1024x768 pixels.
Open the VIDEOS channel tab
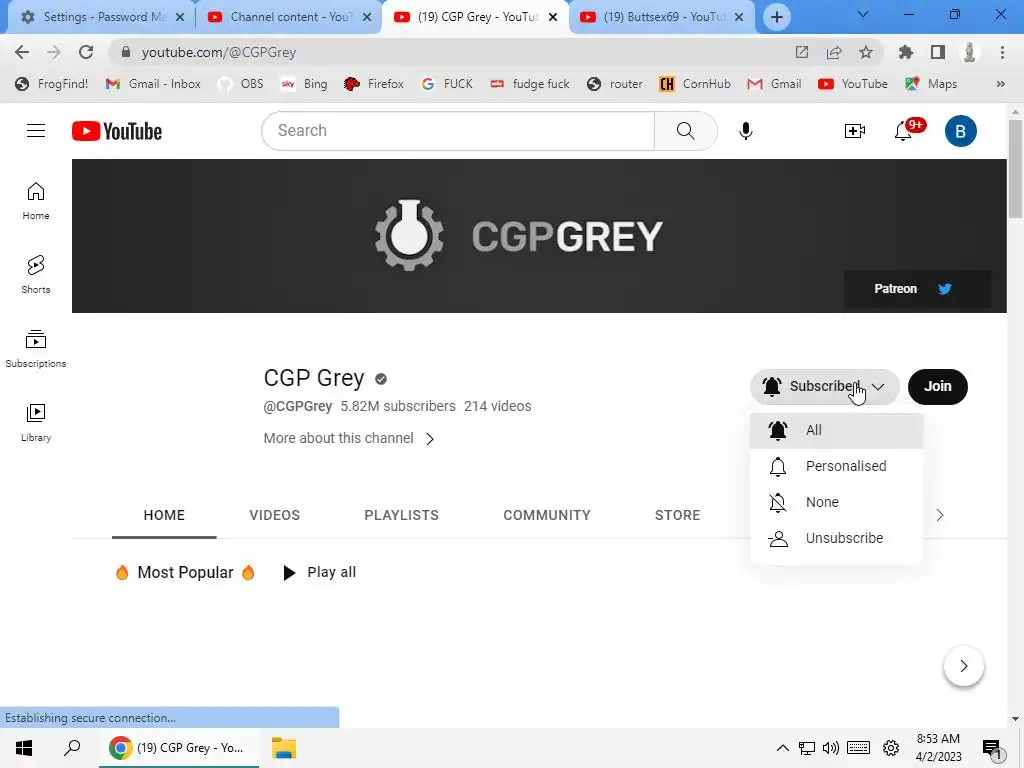click(x=274, y=515)
